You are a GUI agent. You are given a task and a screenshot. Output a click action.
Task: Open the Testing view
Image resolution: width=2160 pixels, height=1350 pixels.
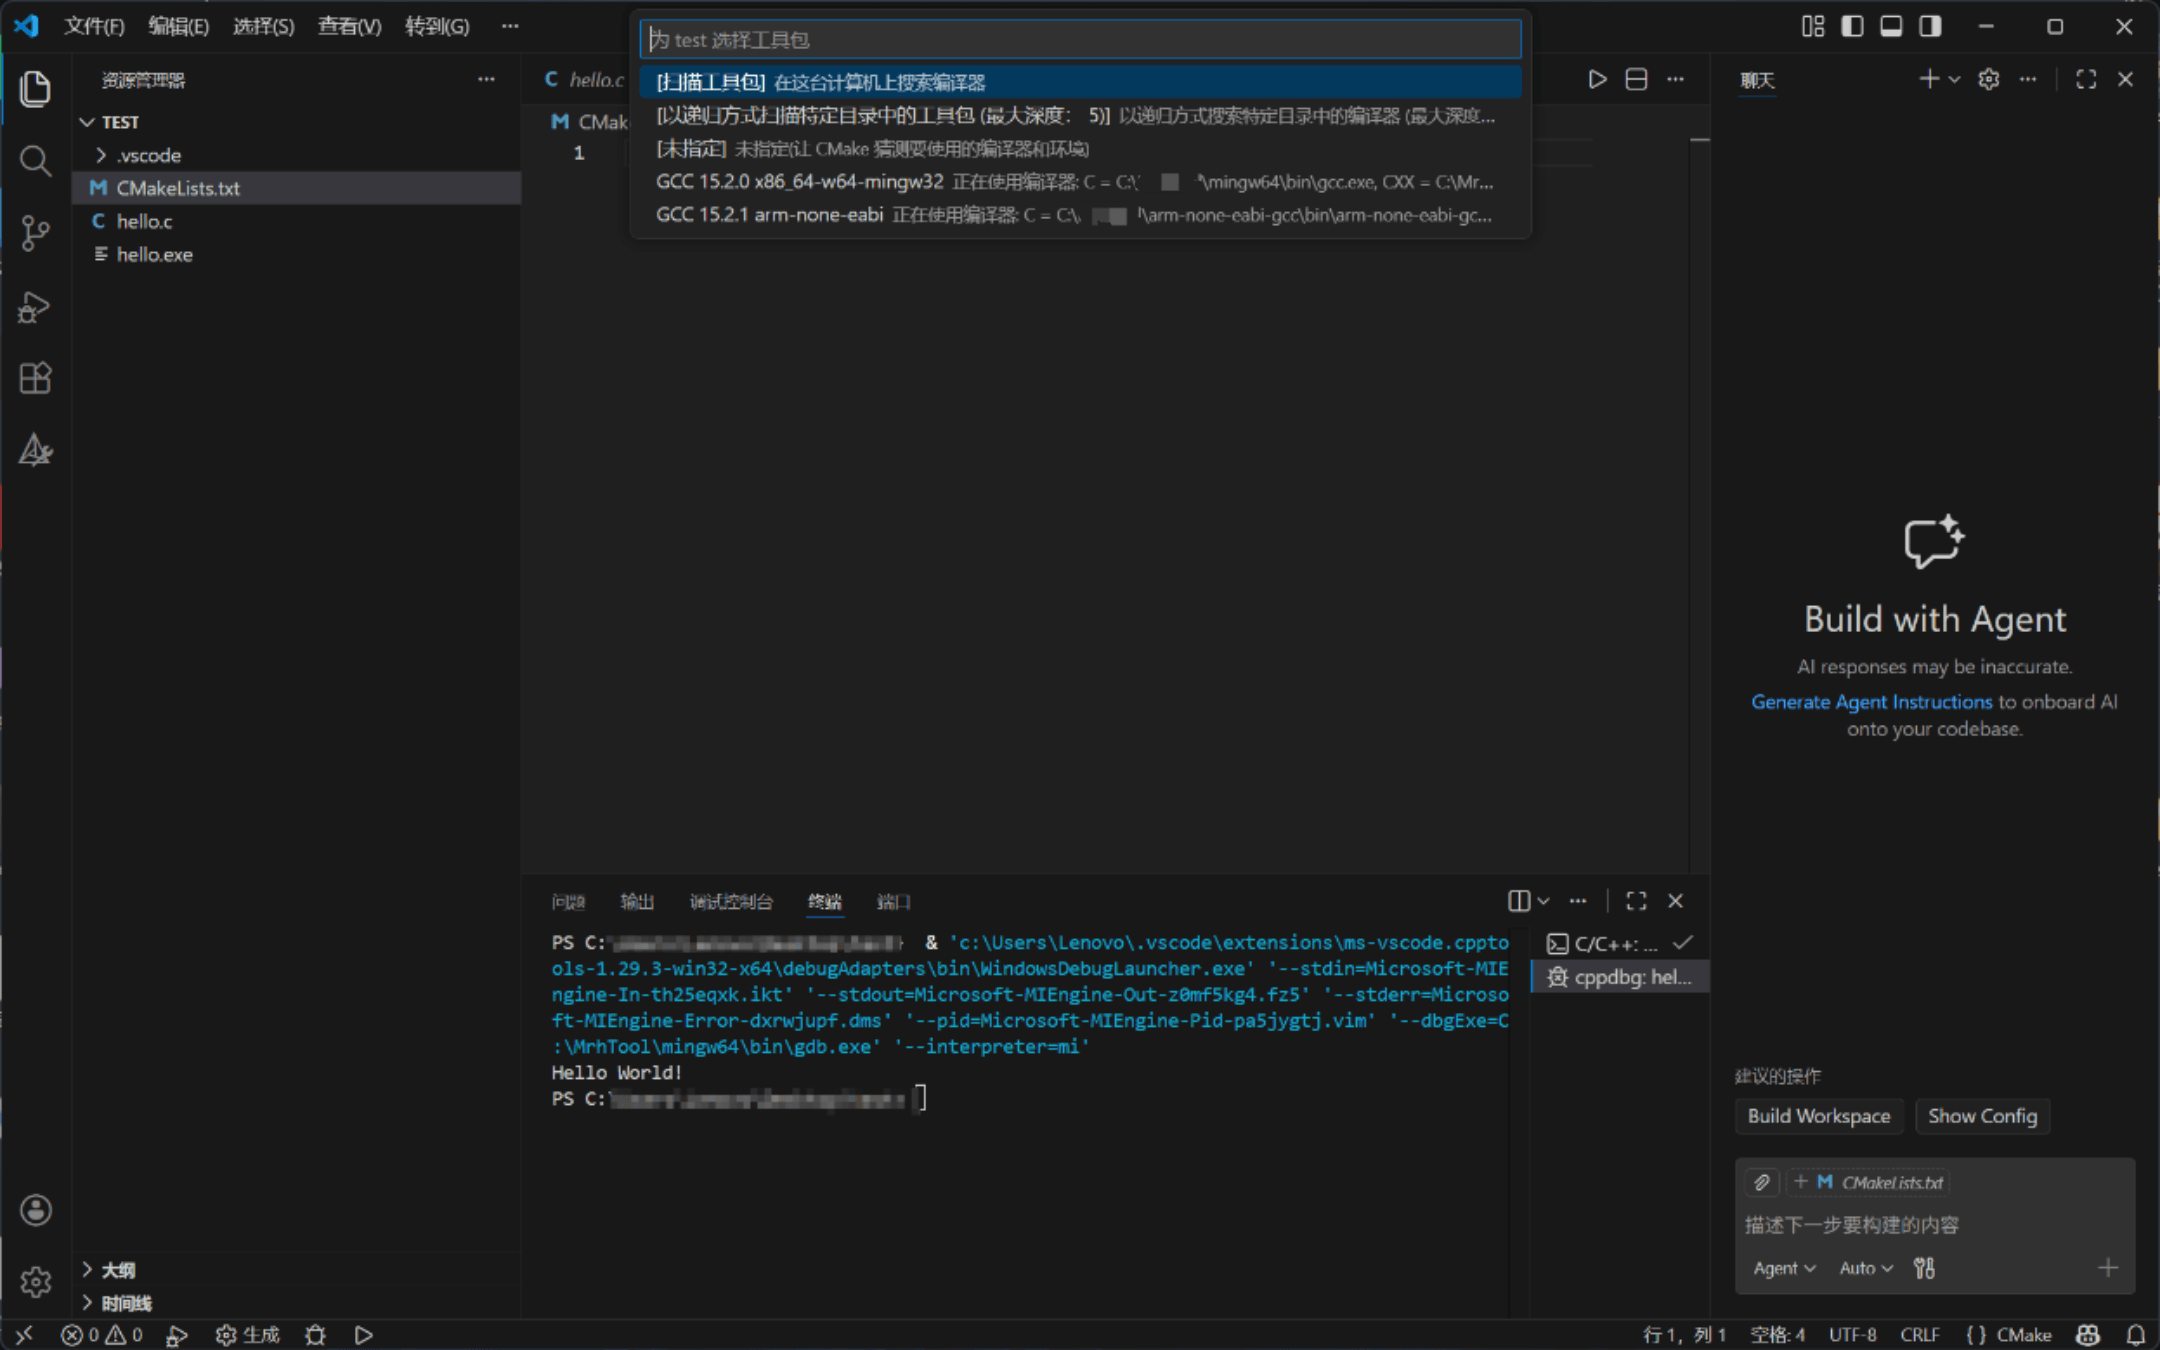(36, 450)
